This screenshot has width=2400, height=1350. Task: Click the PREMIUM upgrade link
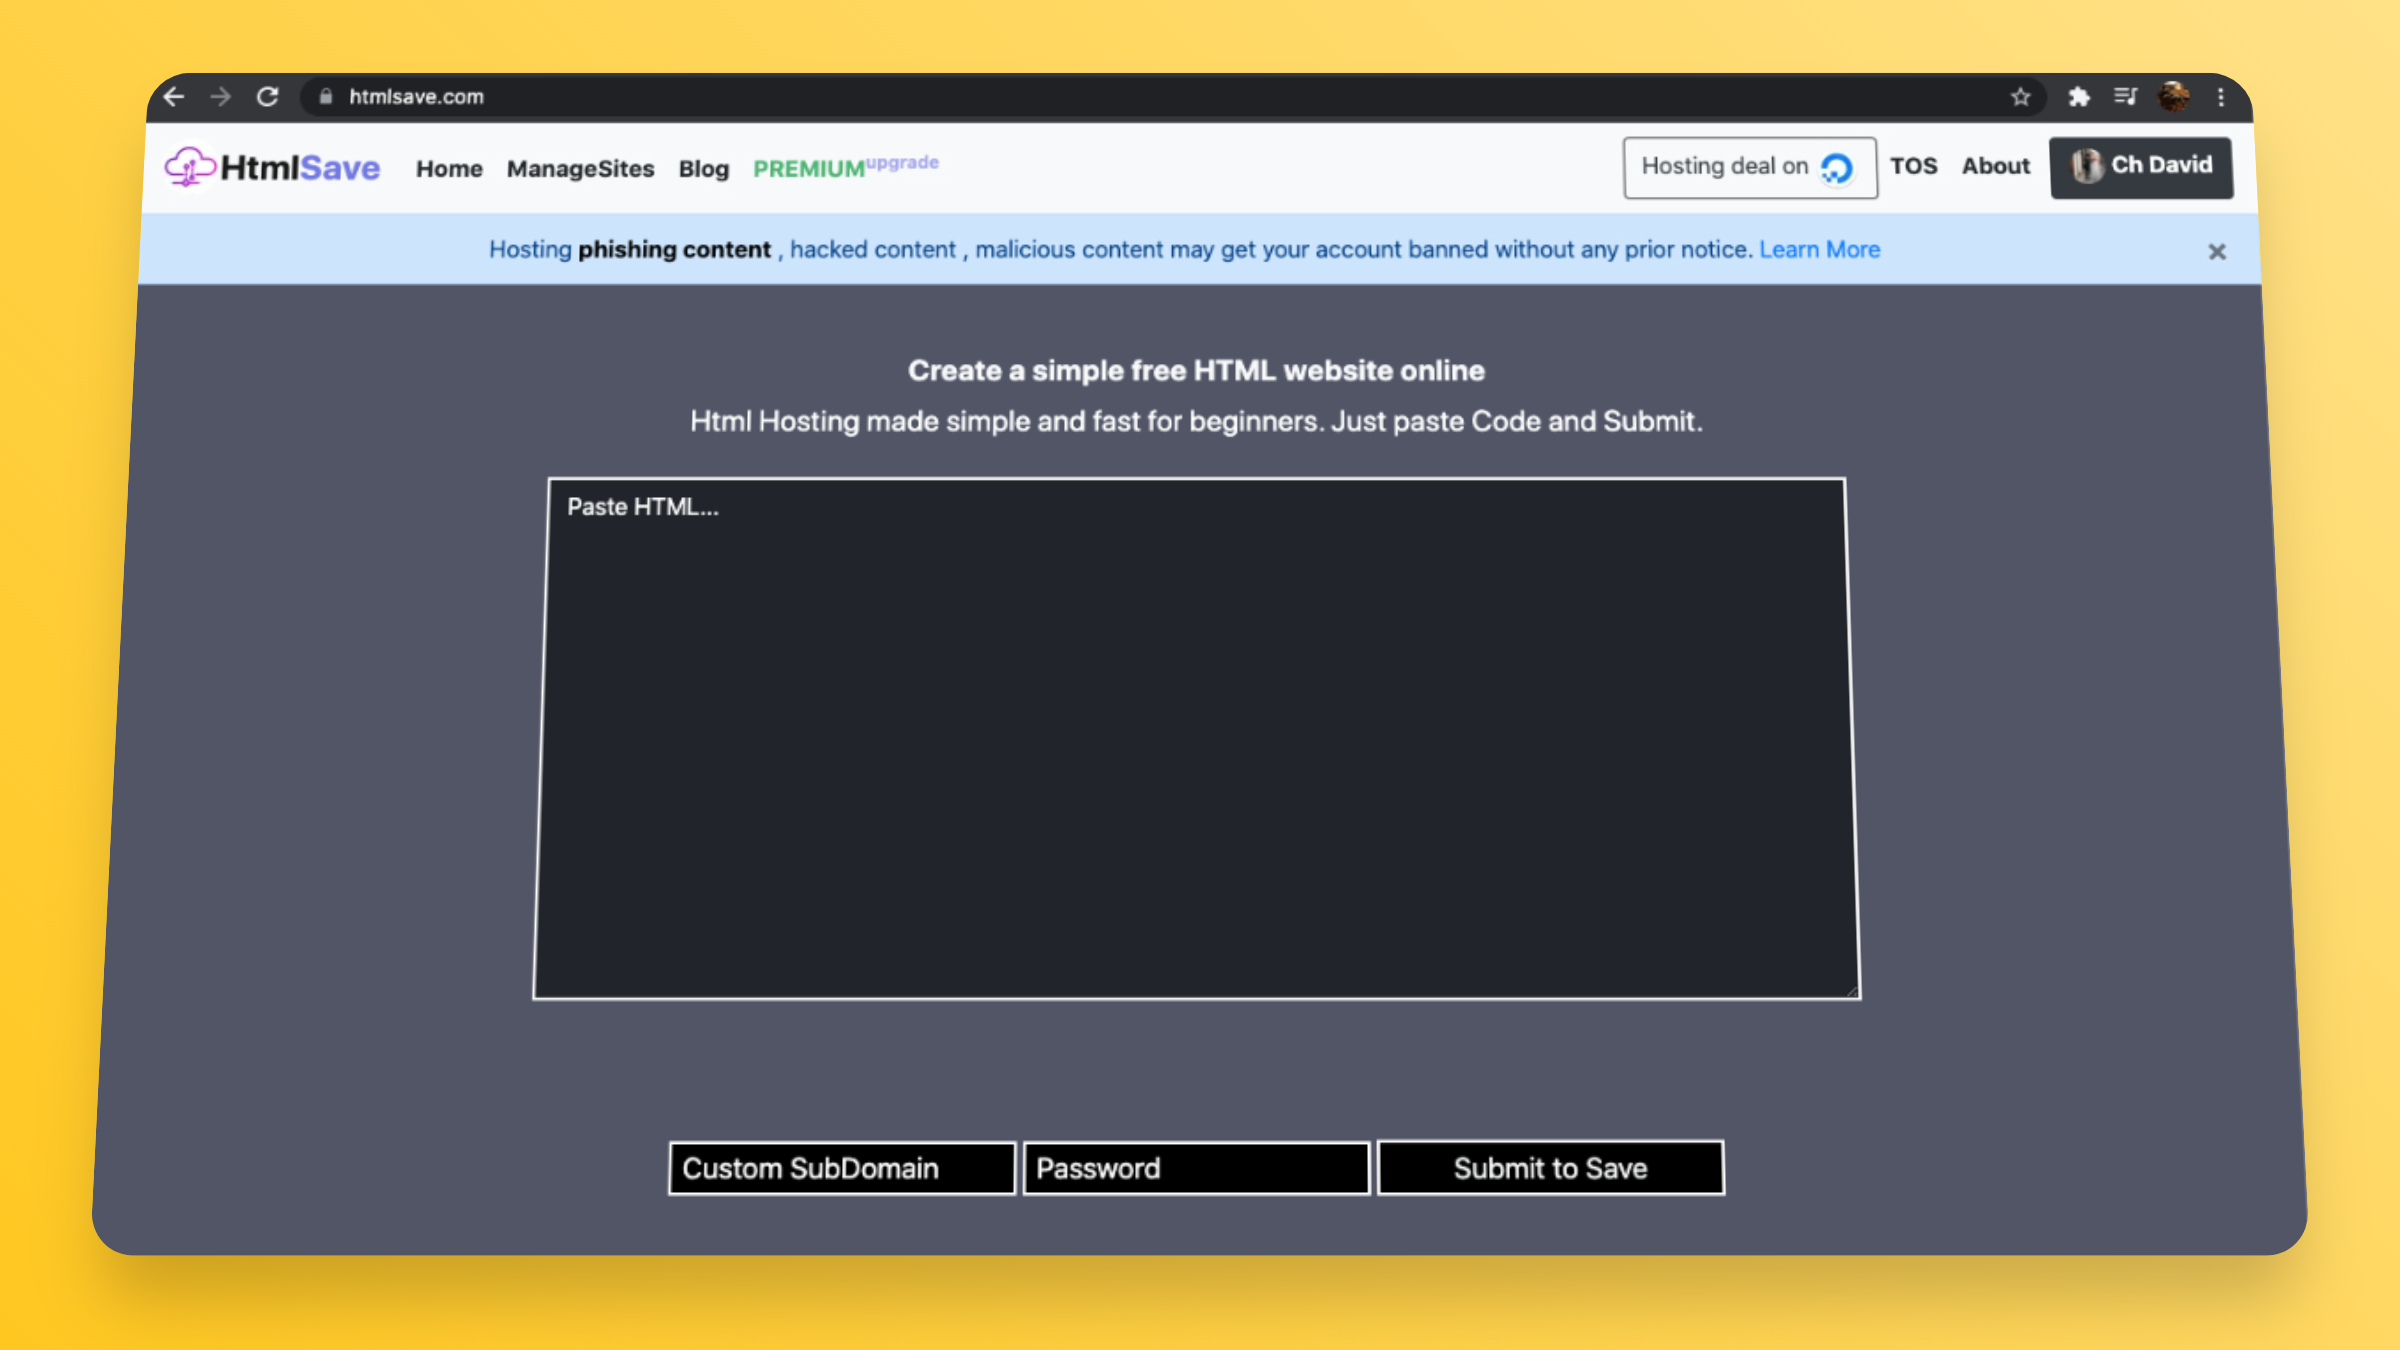click(846, 165)
